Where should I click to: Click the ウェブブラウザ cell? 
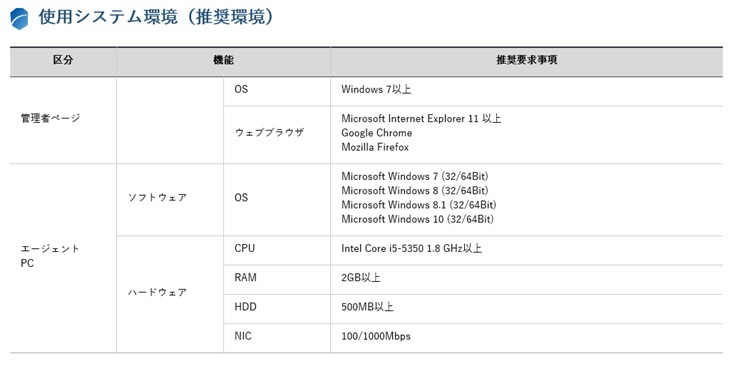click(269, 133)
